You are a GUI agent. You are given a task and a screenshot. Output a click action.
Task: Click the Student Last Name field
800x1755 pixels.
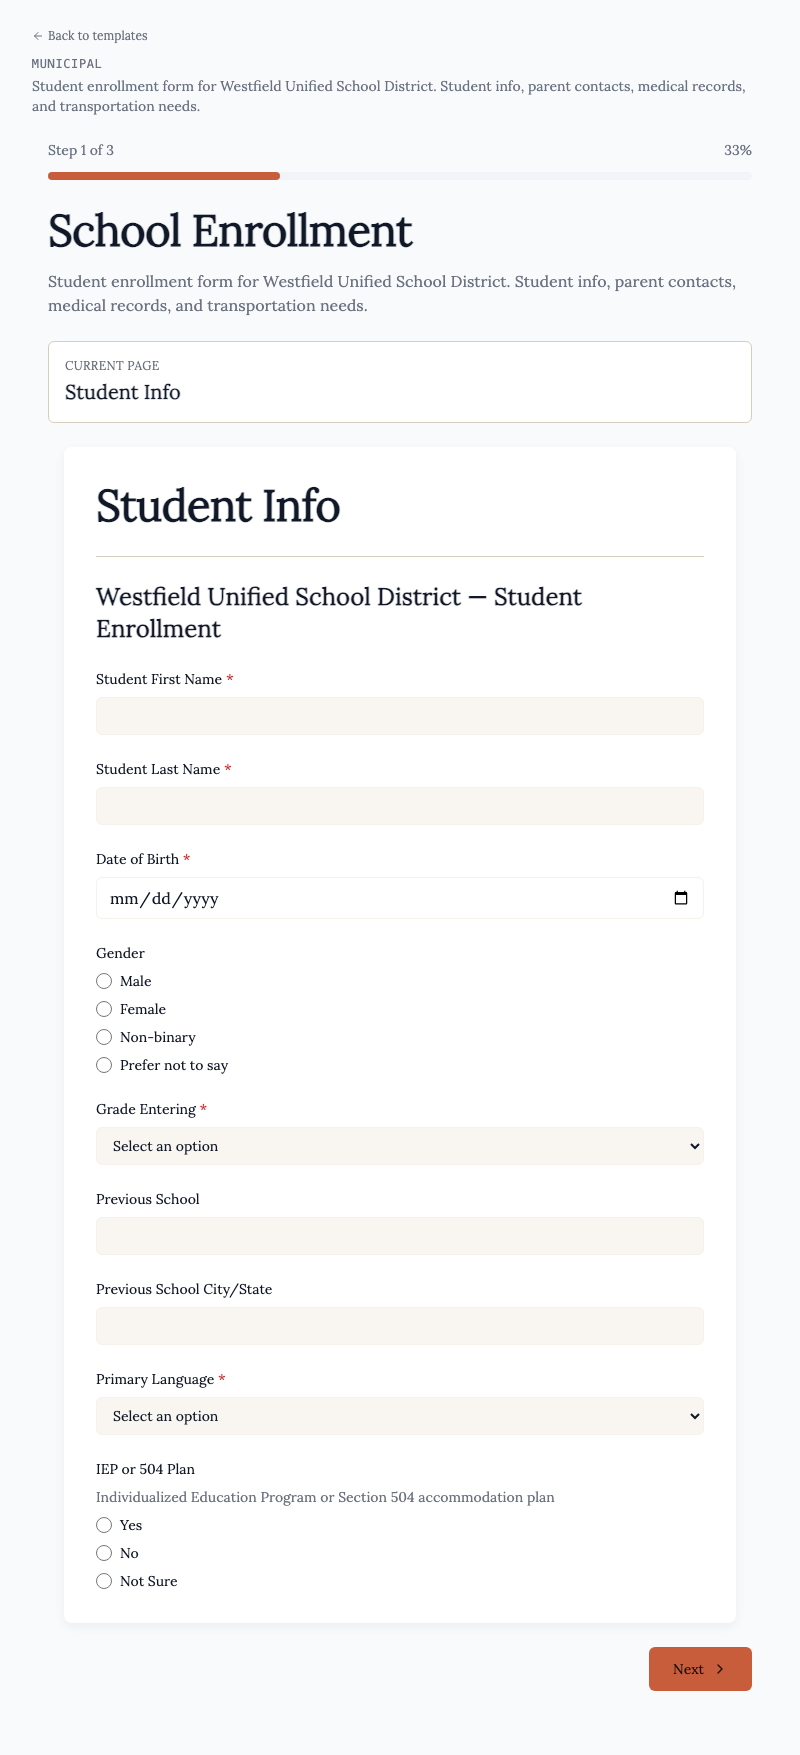point(400,806)
